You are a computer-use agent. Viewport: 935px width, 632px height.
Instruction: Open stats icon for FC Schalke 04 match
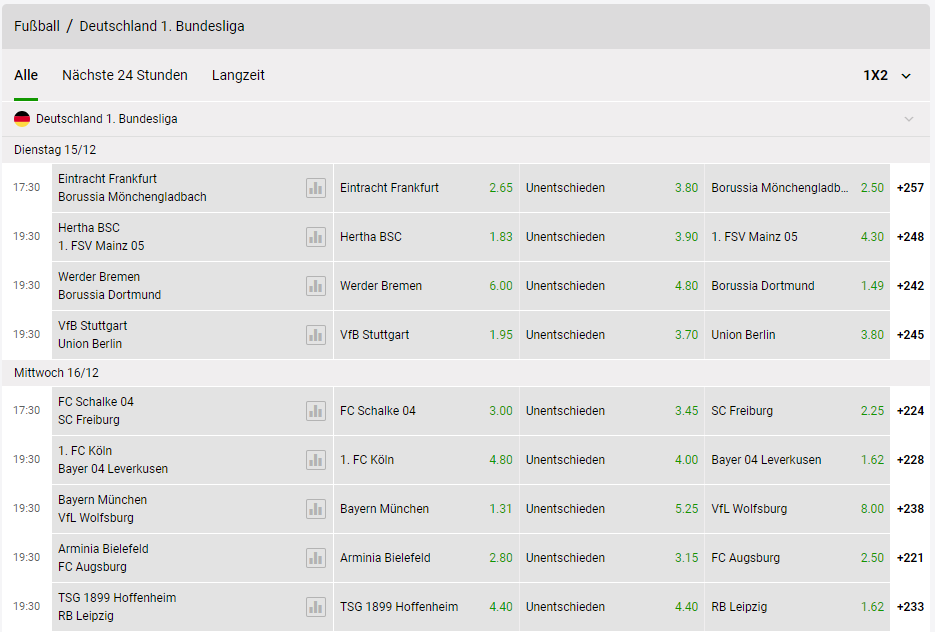coord(316,411)
